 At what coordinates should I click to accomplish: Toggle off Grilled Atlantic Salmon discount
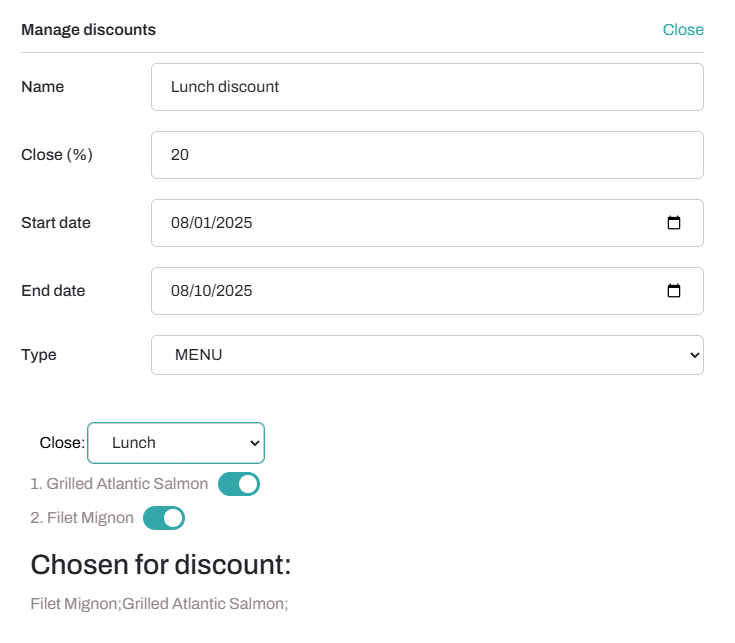pos(239,484)
